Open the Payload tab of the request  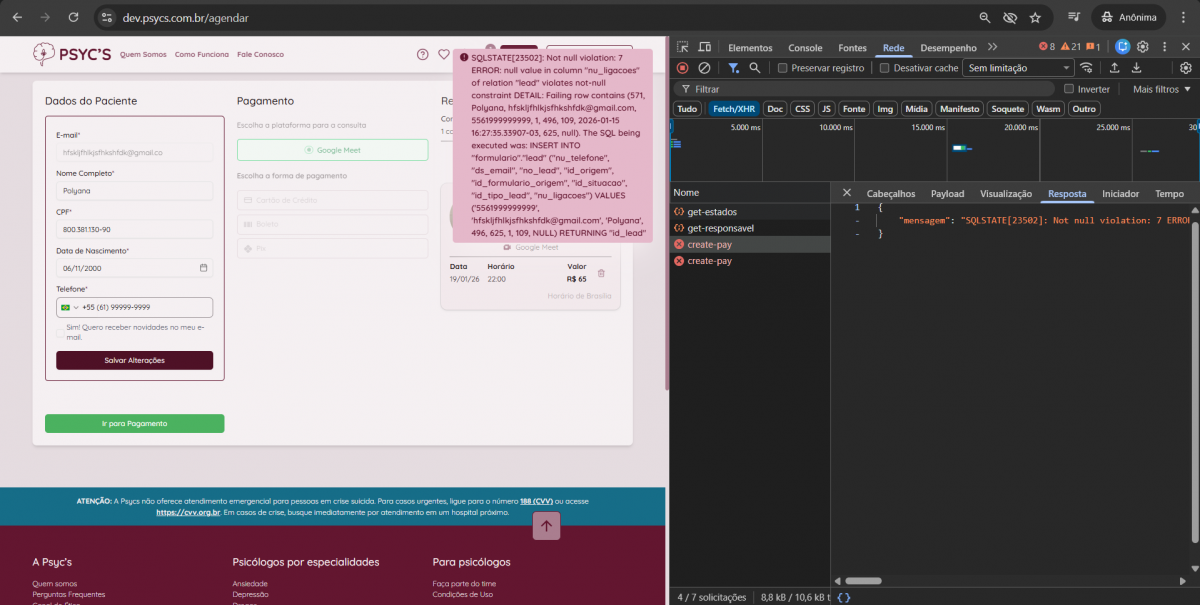tap(947, 194)
